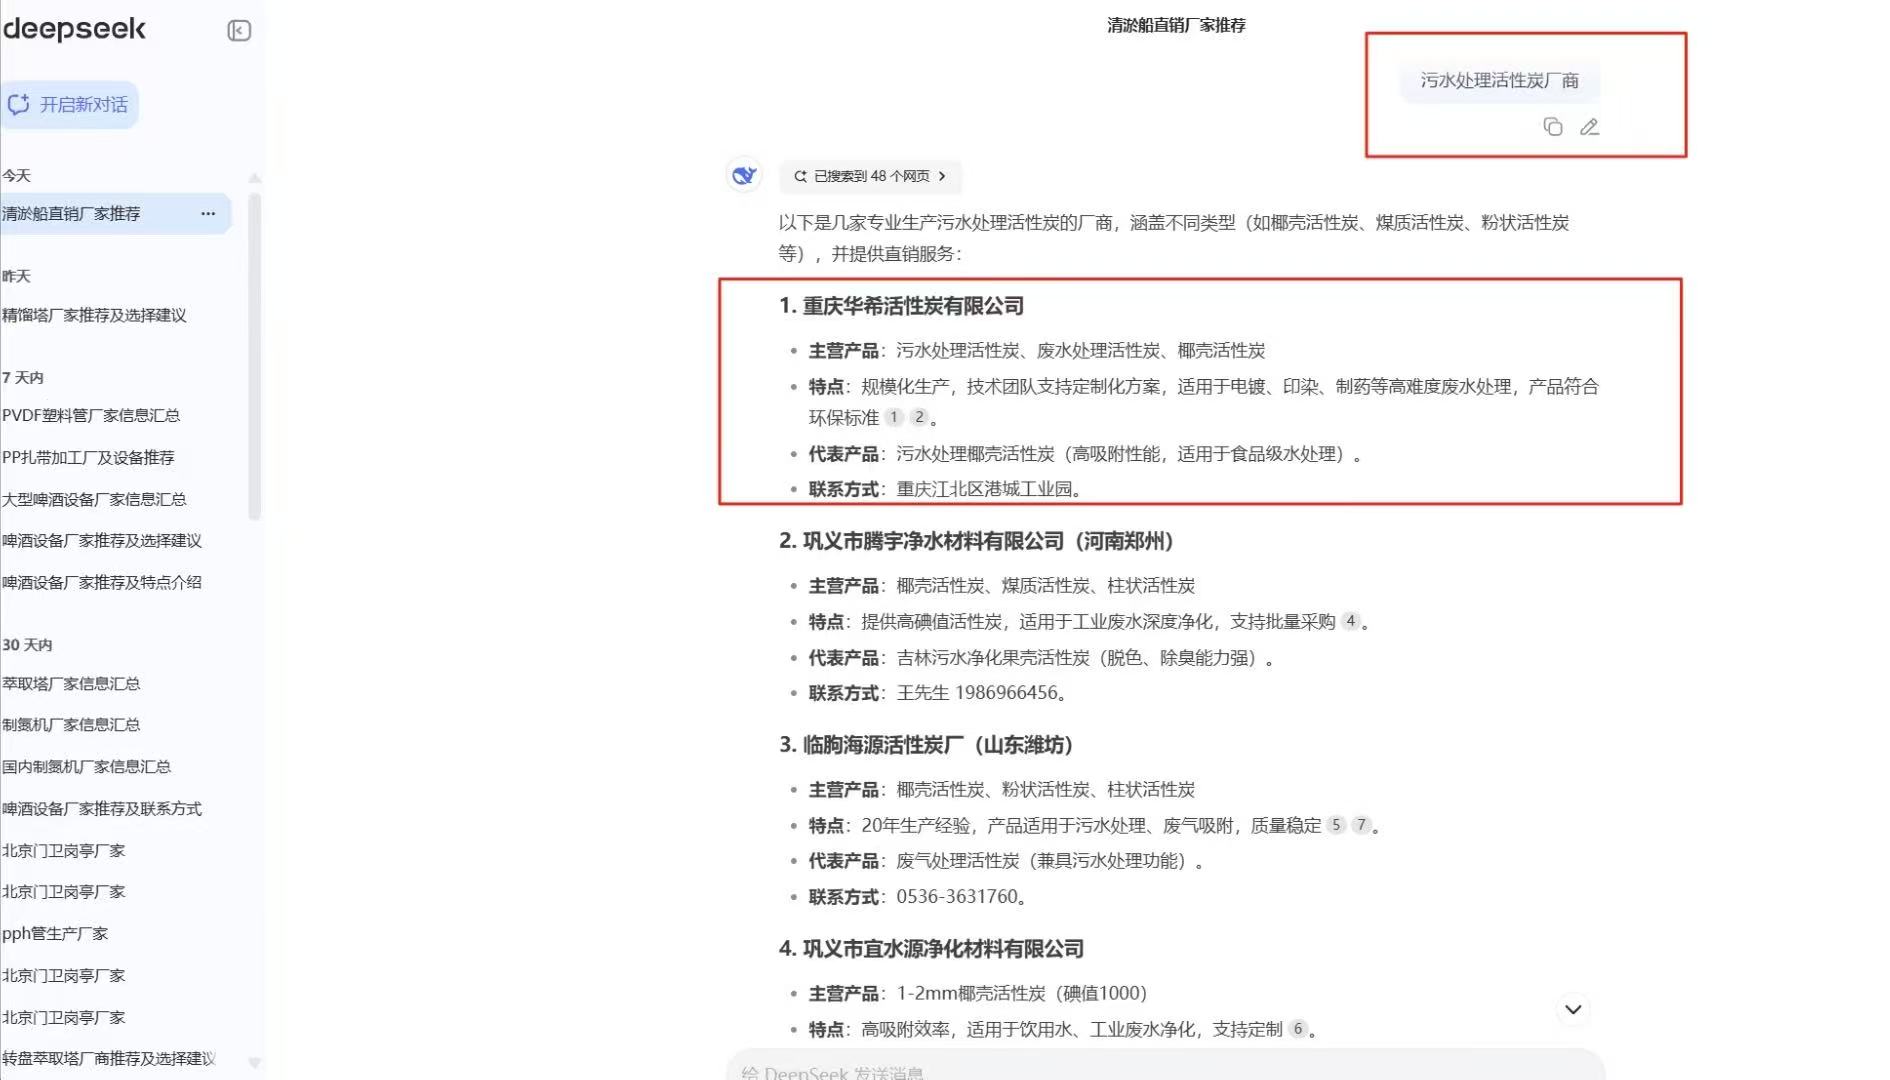The image size is (1890, 1080).
Task: Open citation reference 2
Action: 919,417
